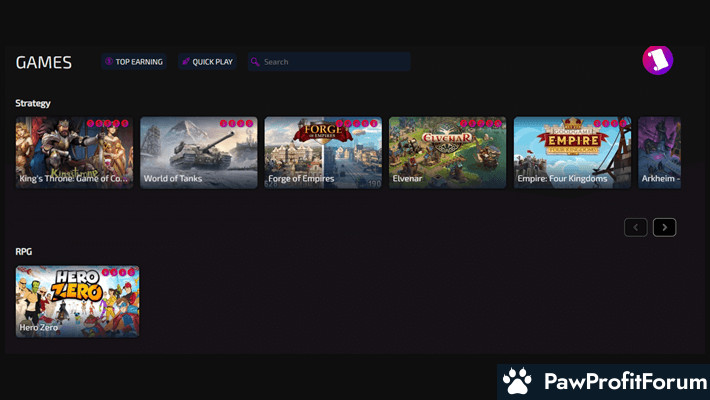Click the GAMES page heading

[x=44, y=62]
